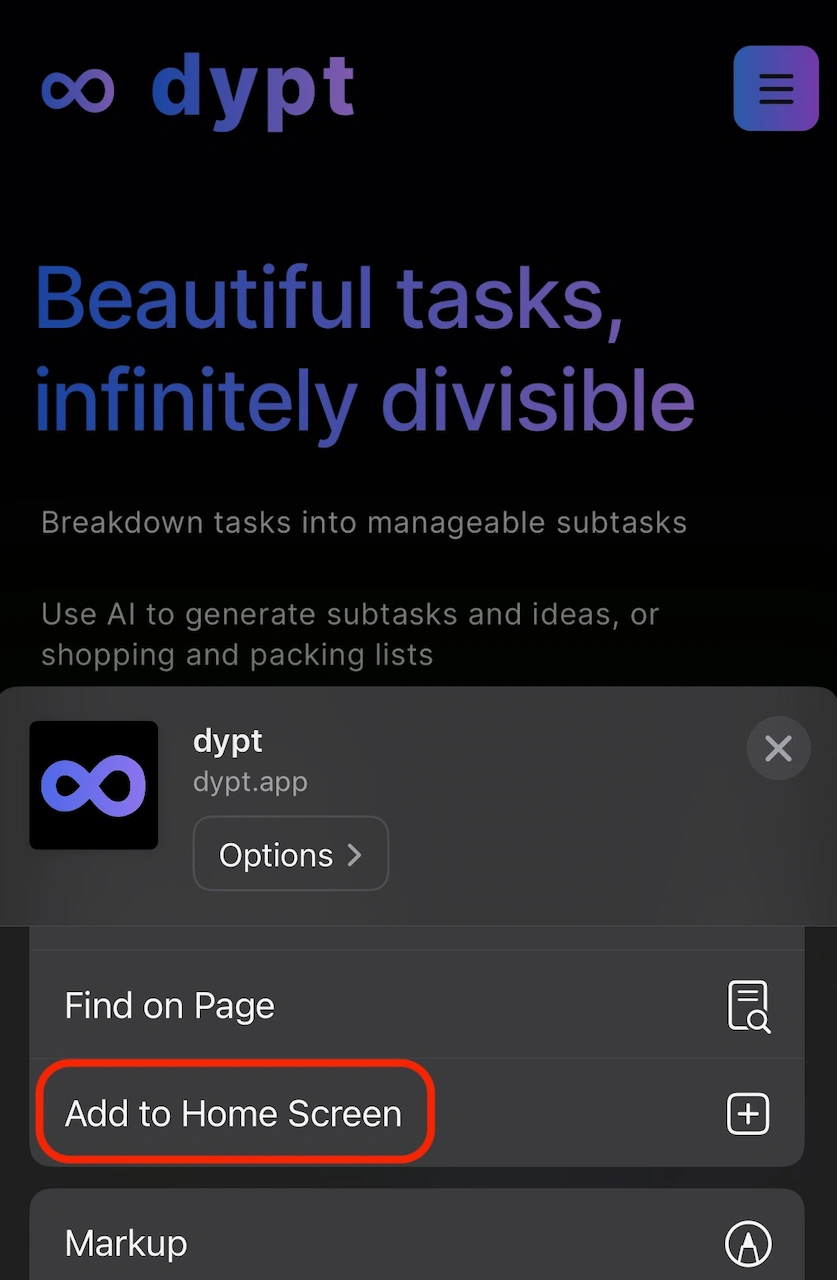Expand Options using its chevron arrow
The height and width of the screenshot is (1280, 837).
354,855
